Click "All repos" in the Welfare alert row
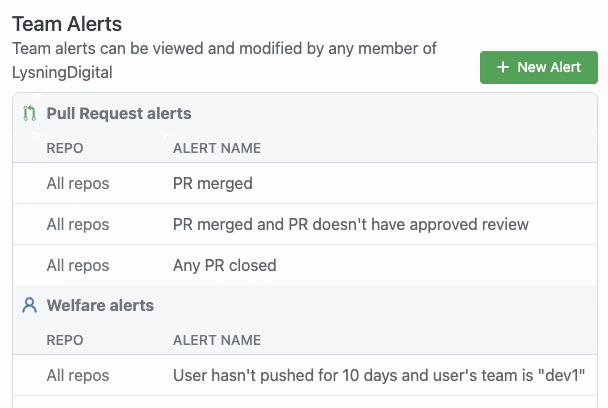Image resolution: width=608 pixels, height=408 pixels. click(x=78, y=377)
